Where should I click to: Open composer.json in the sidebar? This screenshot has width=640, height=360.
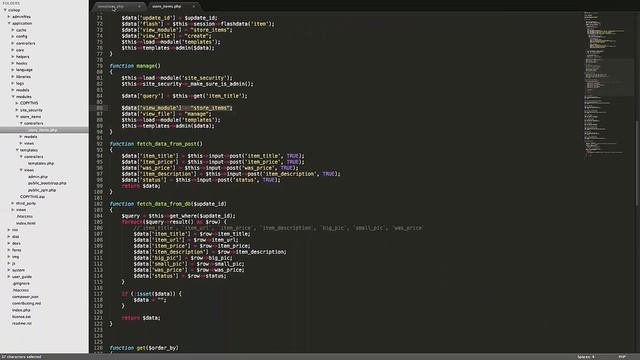[x=25, y=297]
